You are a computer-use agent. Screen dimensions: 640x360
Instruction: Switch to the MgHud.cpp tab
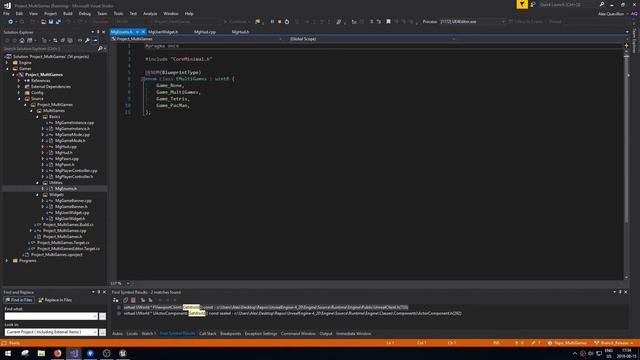point(205,32)
